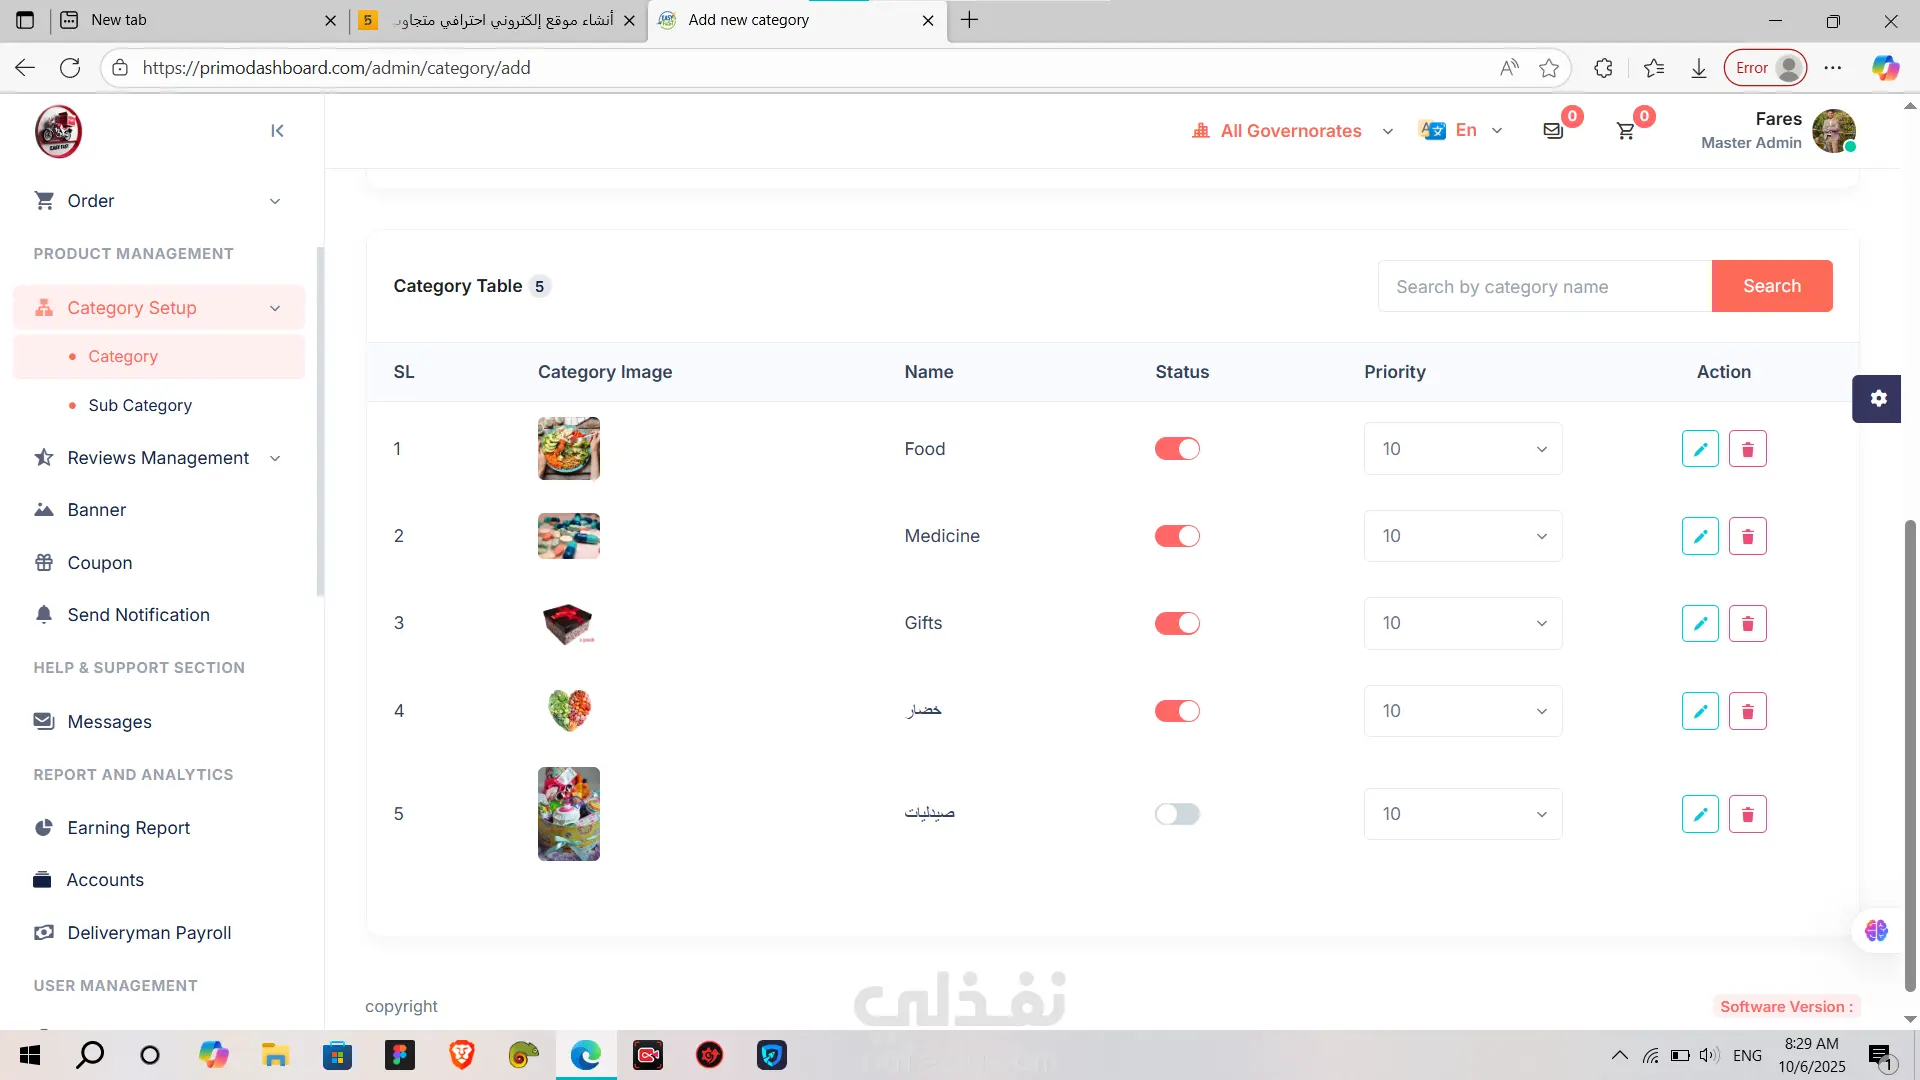1920x1080 pixels.
Task: Delete the Medicine category with trash icon
Action: point(1747,536)
